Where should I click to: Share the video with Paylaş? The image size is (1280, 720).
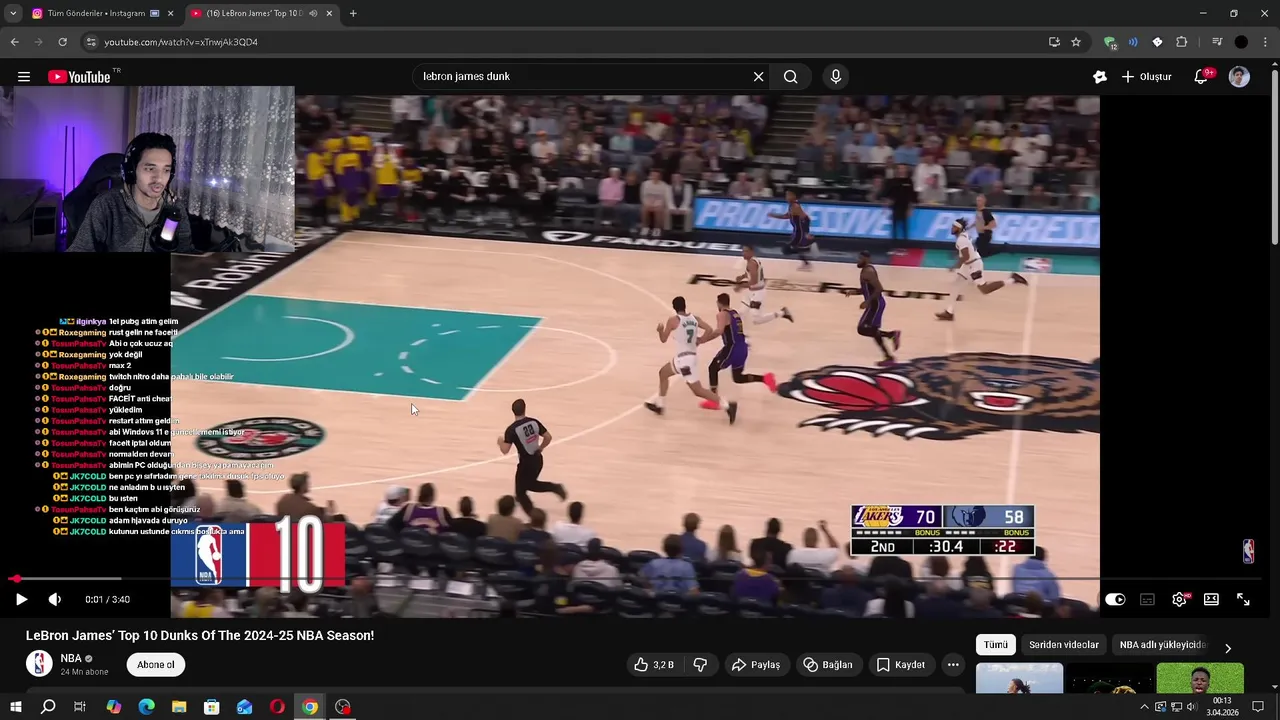(755, 665)
